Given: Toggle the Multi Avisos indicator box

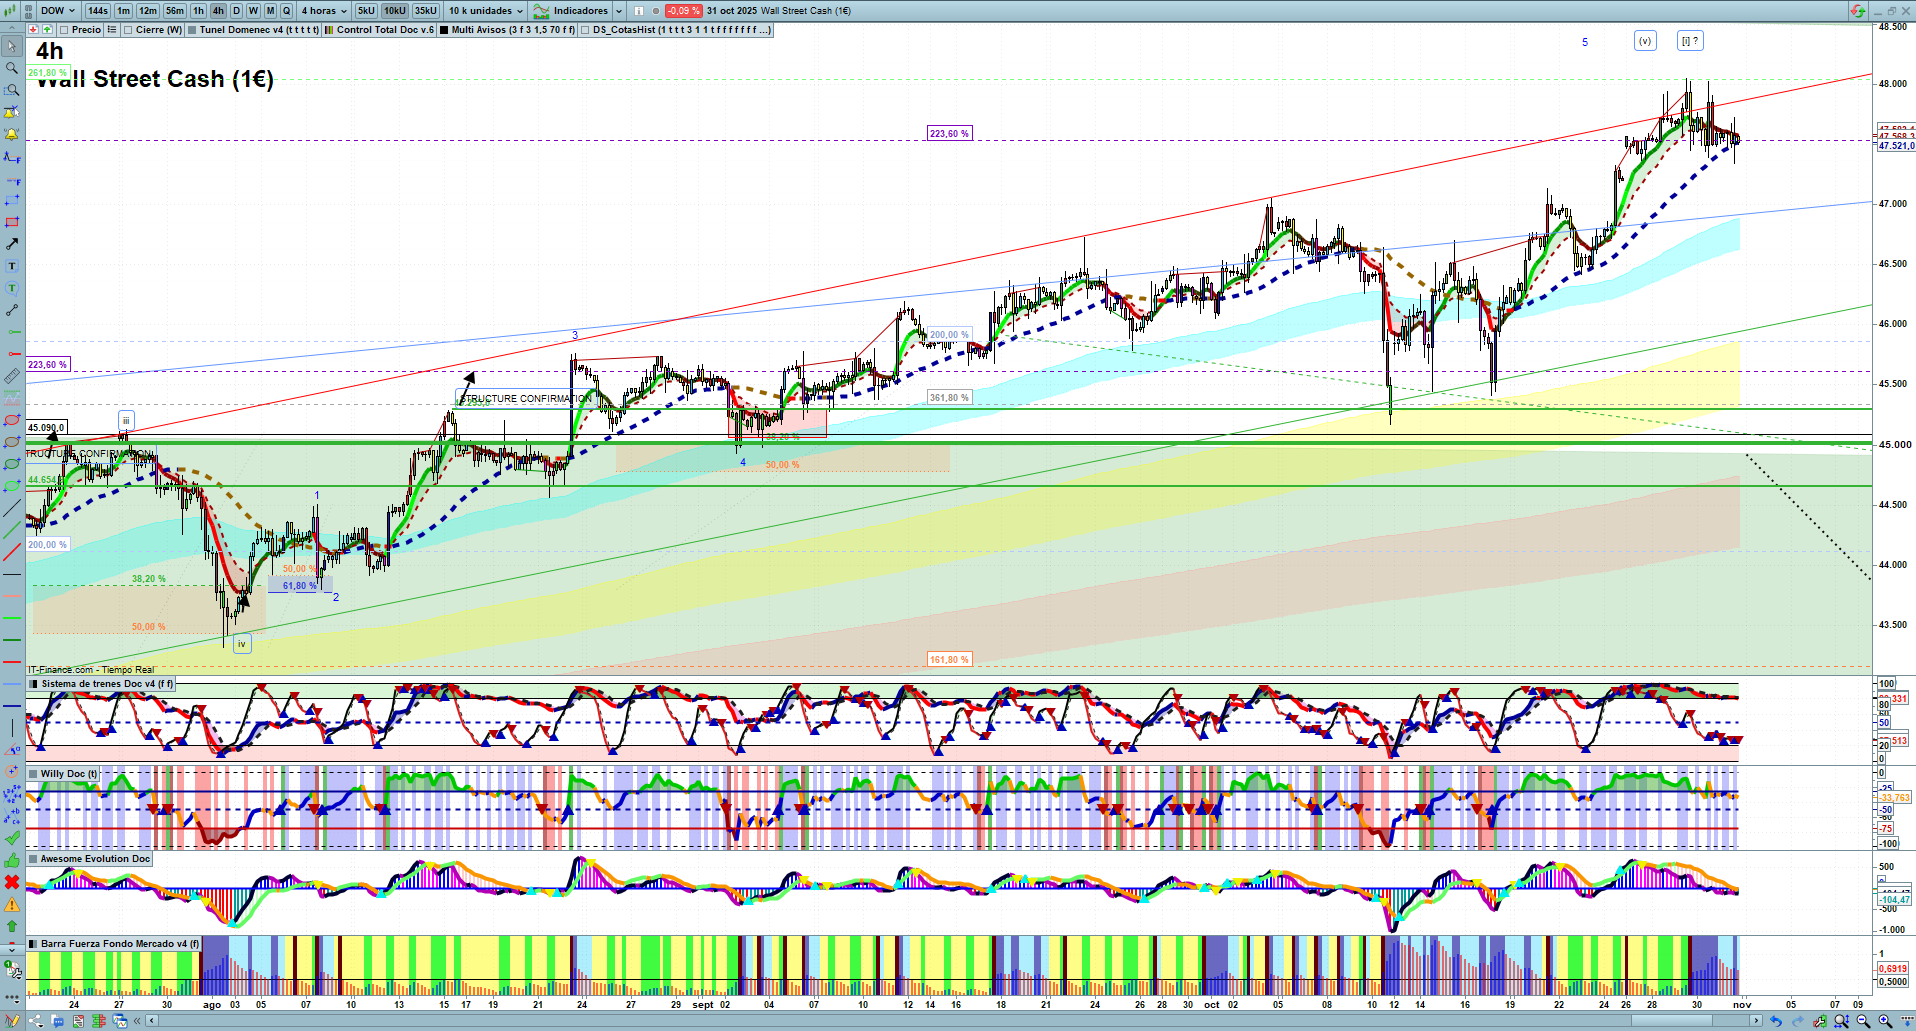Looking at the screenshot, I should [x=444, y=30].
